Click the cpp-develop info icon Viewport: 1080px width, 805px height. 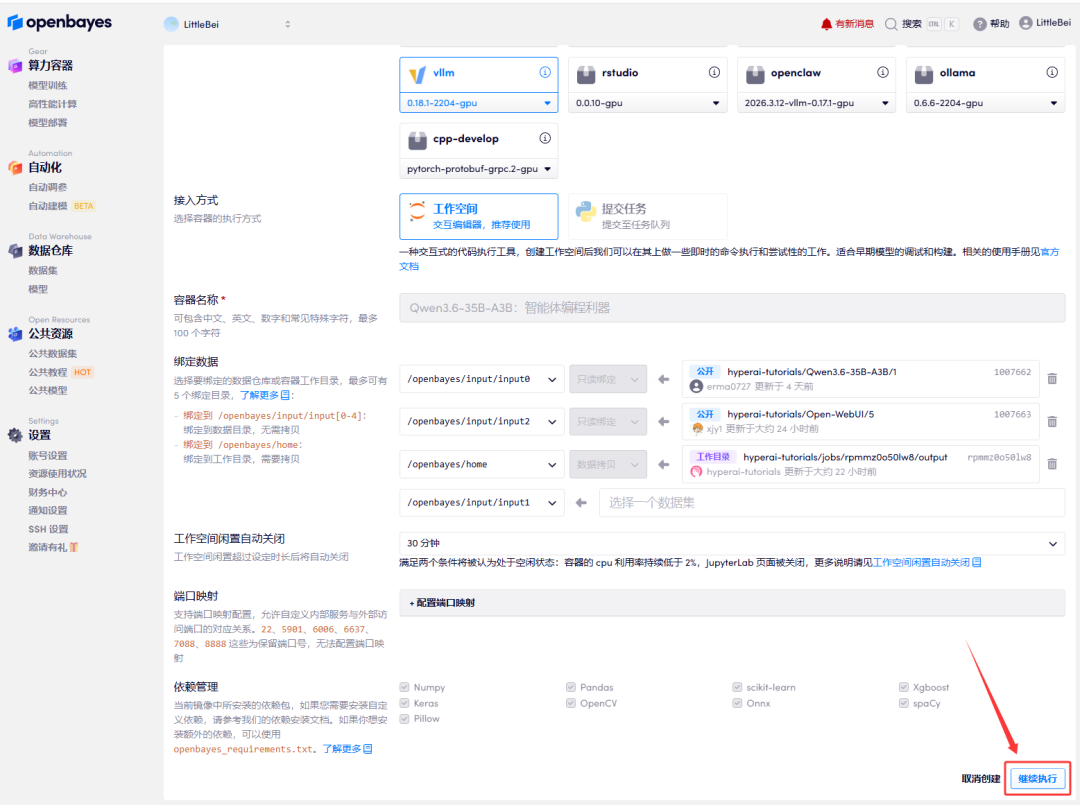(545, 138)
